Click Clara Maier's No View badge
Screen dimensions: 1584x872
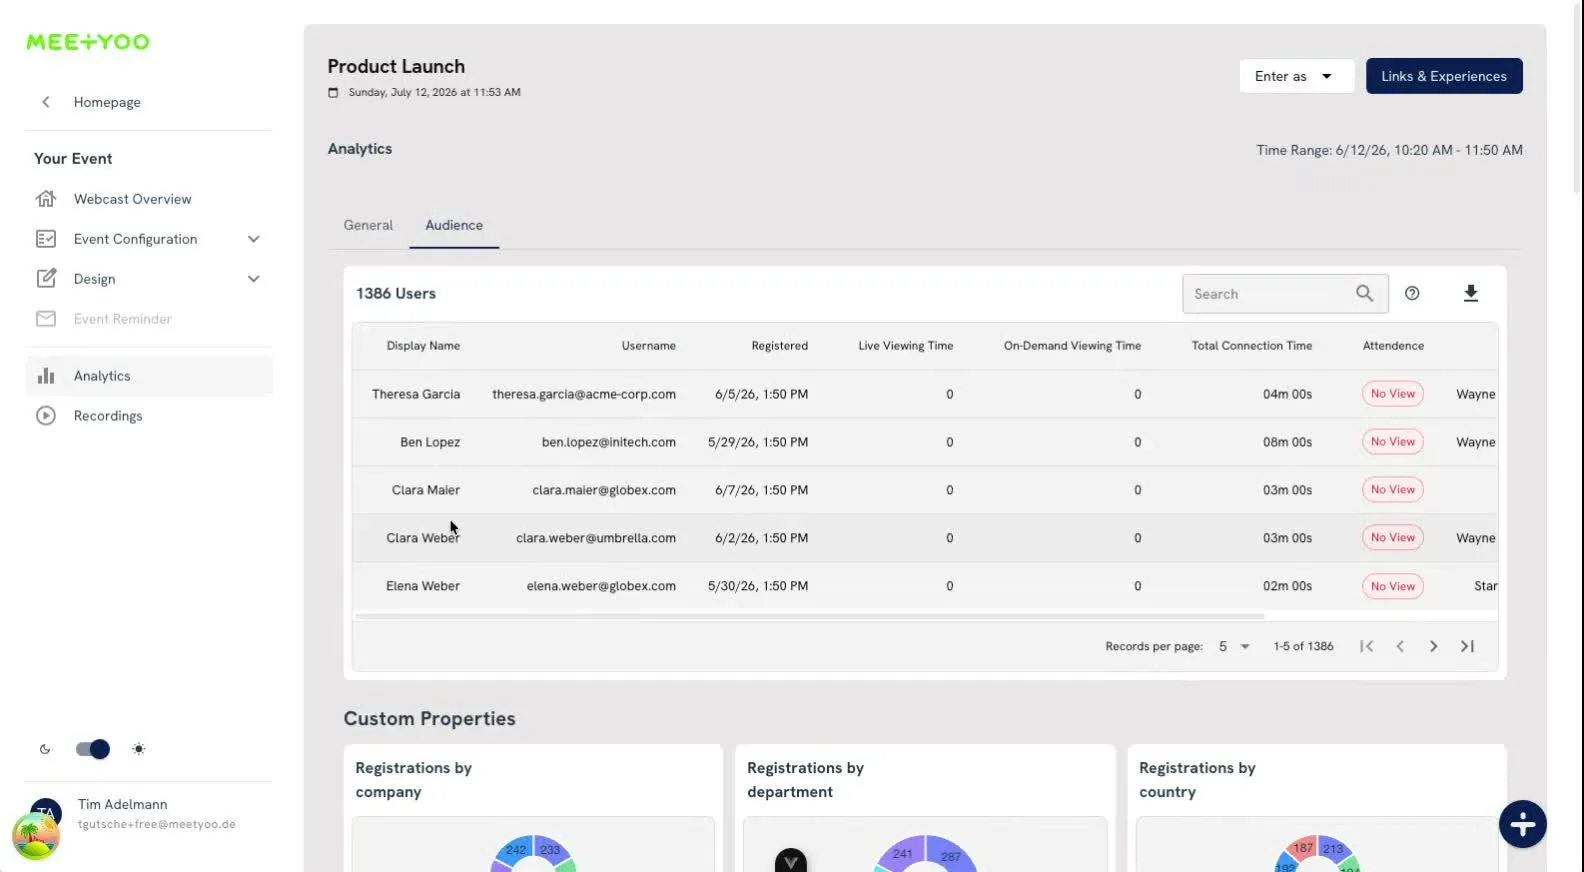(x=1392, y=490)
